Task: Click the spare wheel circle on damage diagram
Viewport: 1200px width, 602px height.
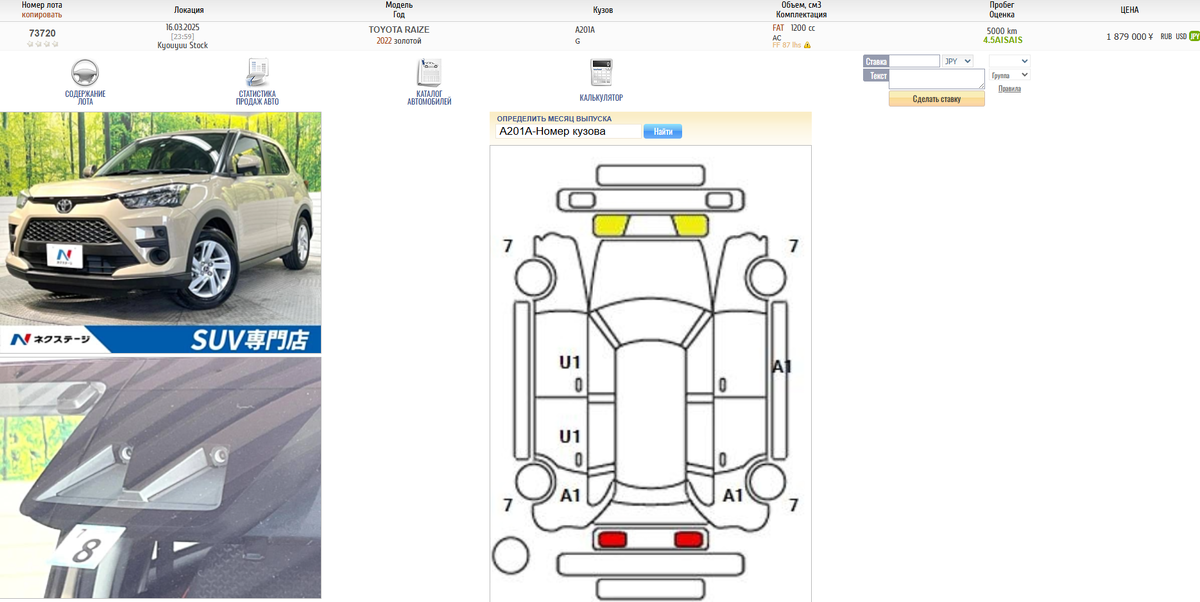Action: pos(510,554)
